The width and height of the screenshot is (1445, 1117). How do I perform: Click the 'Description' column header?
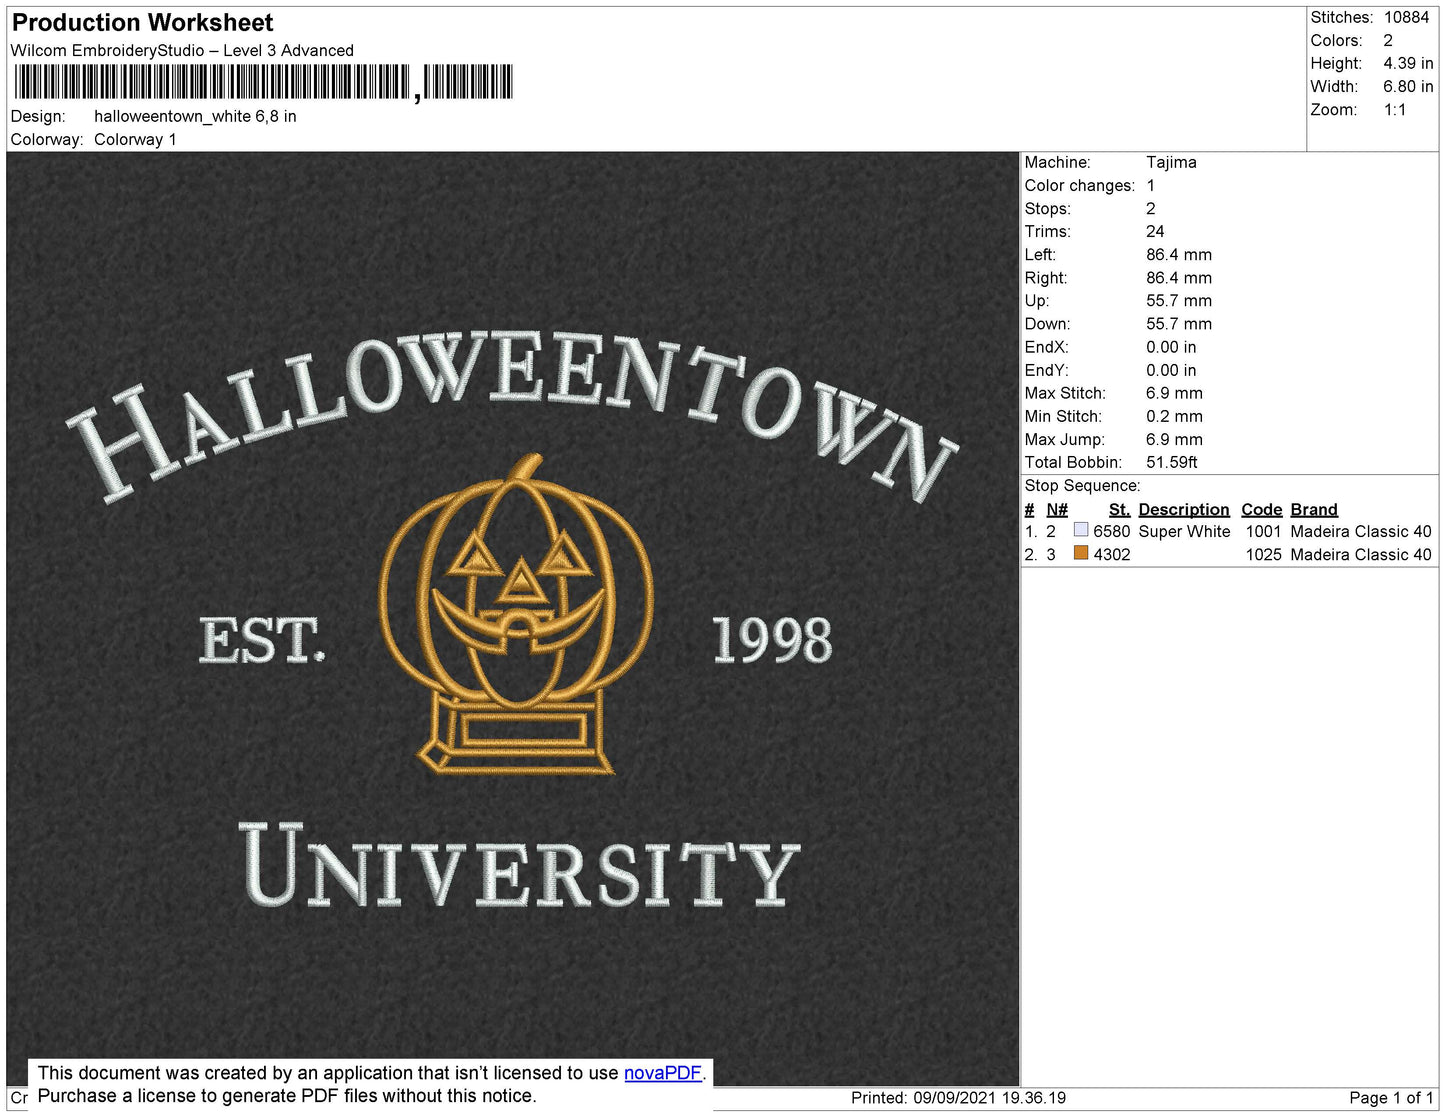pos(1184,509)
